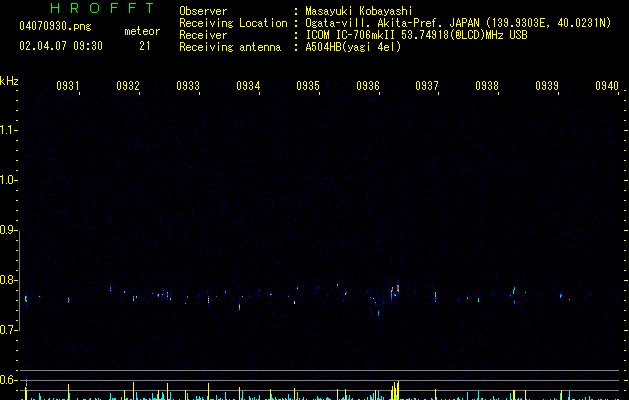This screenshot has height=400, width=629.
Task: Click observer name Masayuki Kobayashi
Action: tap(359, 11)
